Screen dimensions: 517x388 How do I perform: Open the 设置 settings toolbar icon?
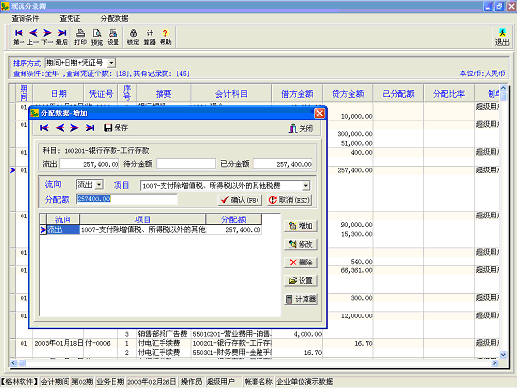pos(113,37)
